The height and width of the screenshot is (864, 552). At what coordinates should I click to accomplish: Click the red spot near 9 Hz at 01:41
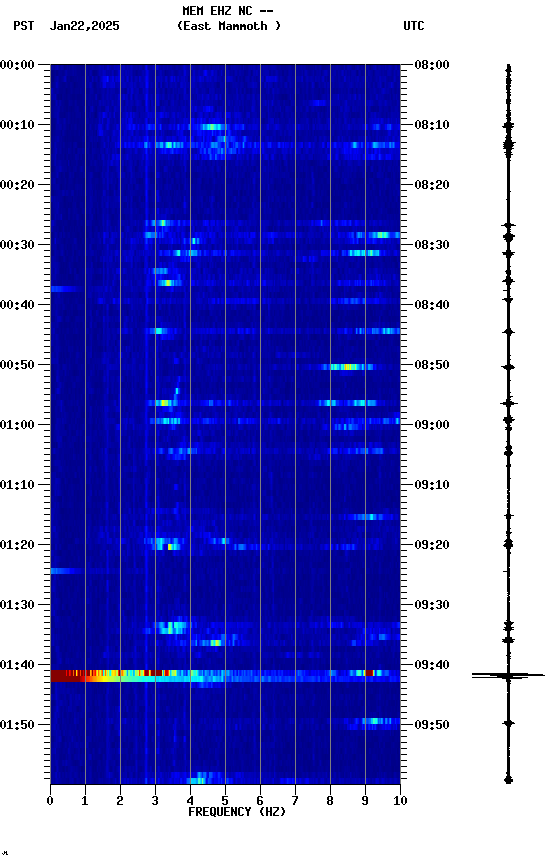coord(369,673)
